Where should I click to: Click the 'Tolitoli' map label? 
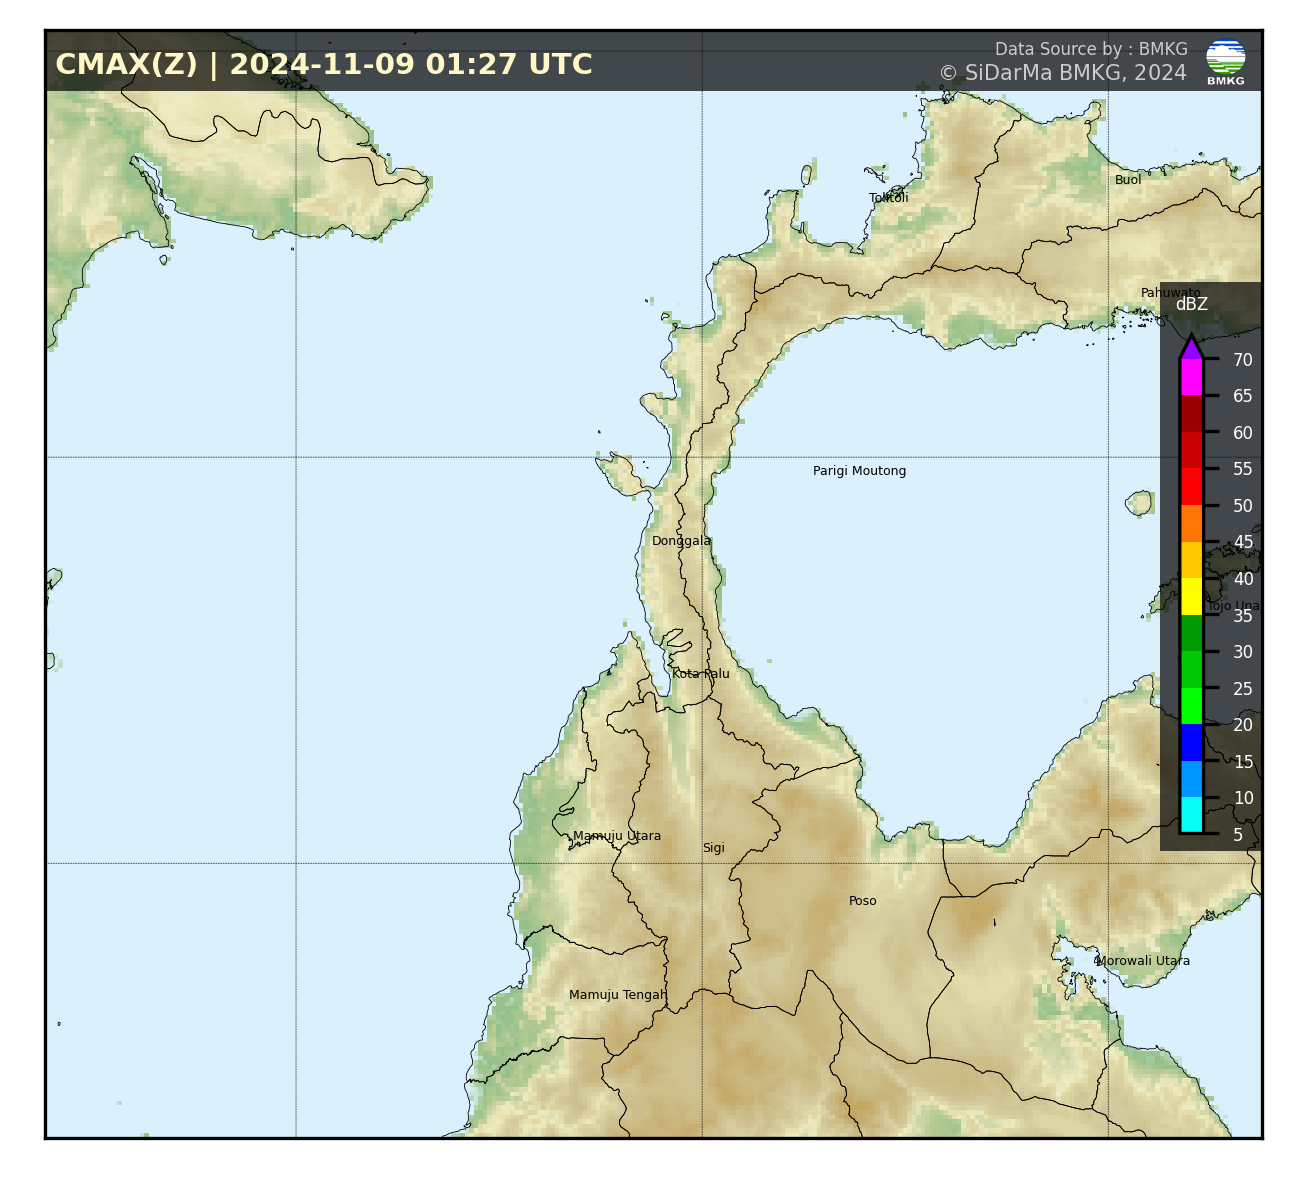coord(889,198)
